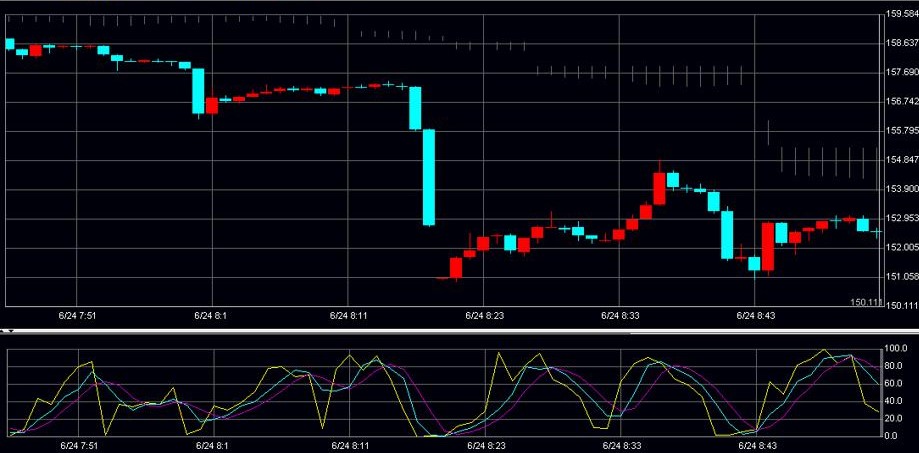Viewport: 919px width, 453px height.
Task: Click the 152.953 price axis label
Action: coord(902,218)
